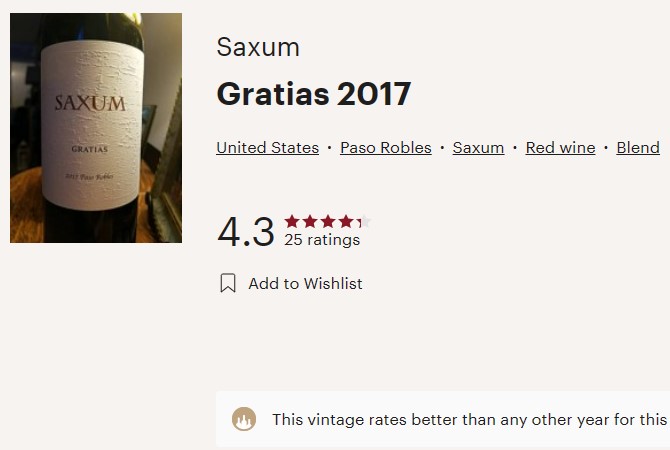670x450 pixels.
Task: Follow the underlined Saxum winery link
Action: pos(479,147)
